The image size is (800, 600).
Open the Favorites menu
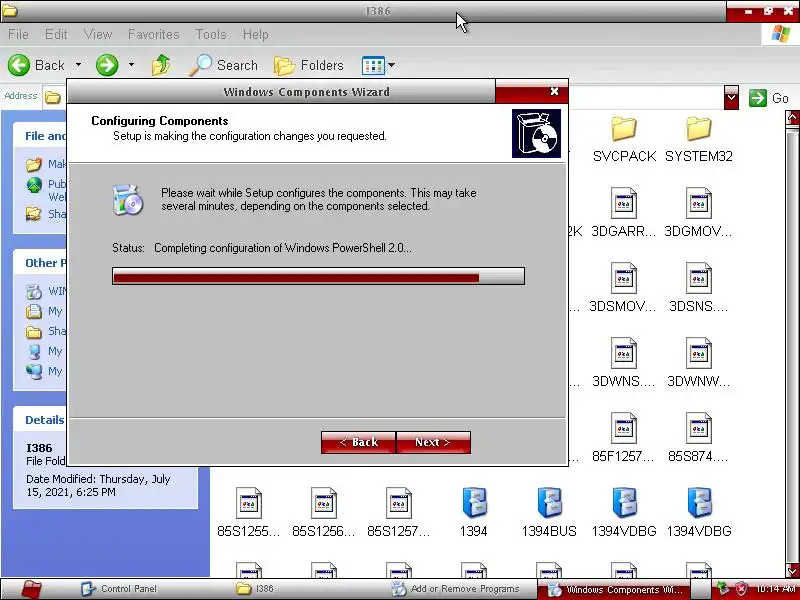coord(154,34)
